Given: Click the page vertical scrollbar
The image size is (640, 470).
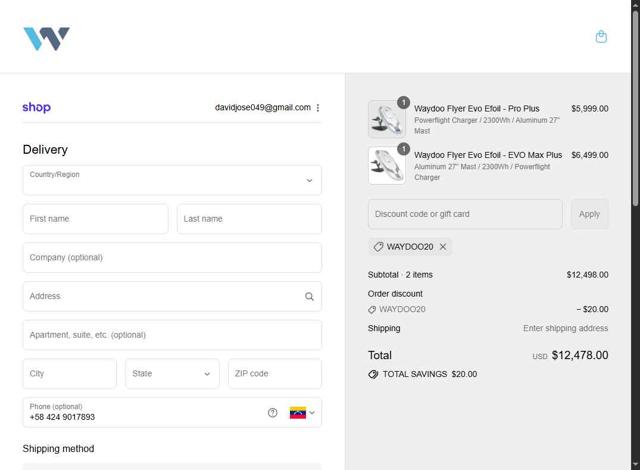Looking at the screenshot, I should click(x=635, y=200).
